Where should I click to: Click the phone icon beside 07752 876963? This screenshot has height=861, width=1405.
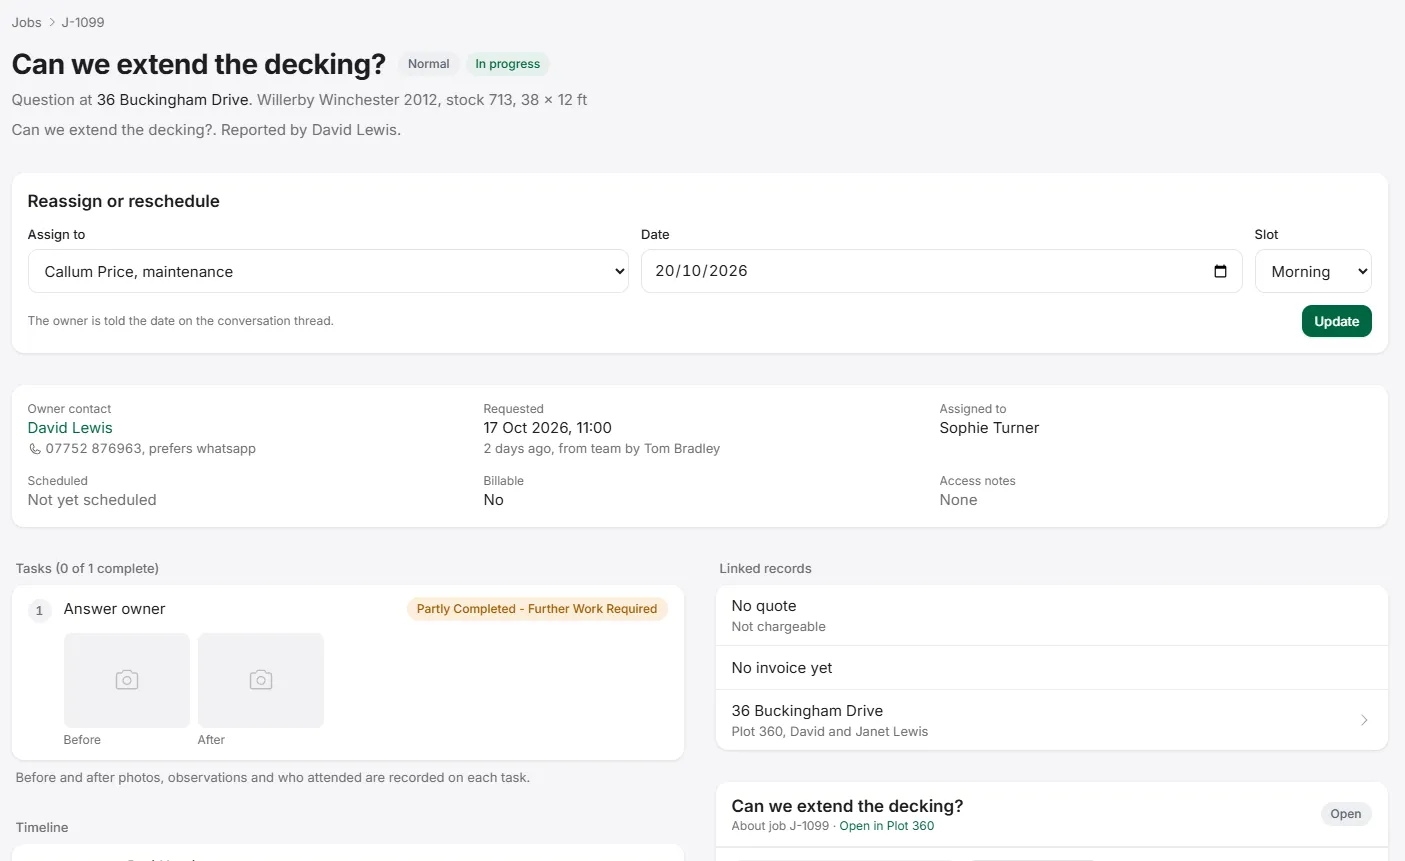(35, 449)
